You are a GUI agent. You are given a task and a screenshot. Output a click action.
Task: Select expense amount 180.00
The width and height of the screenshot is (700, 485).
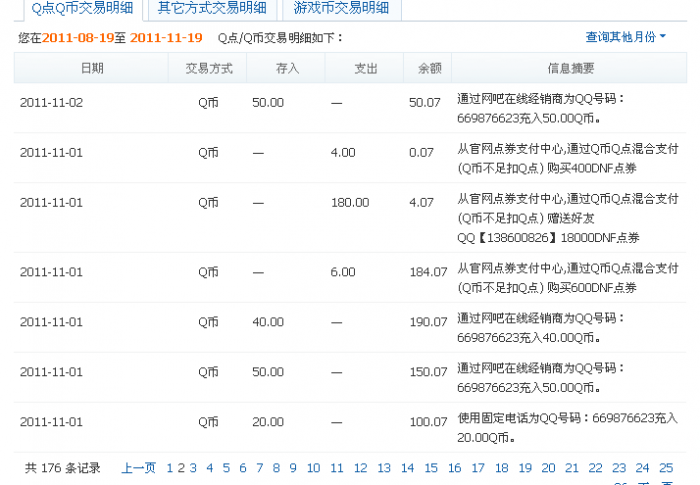[350, 203]
